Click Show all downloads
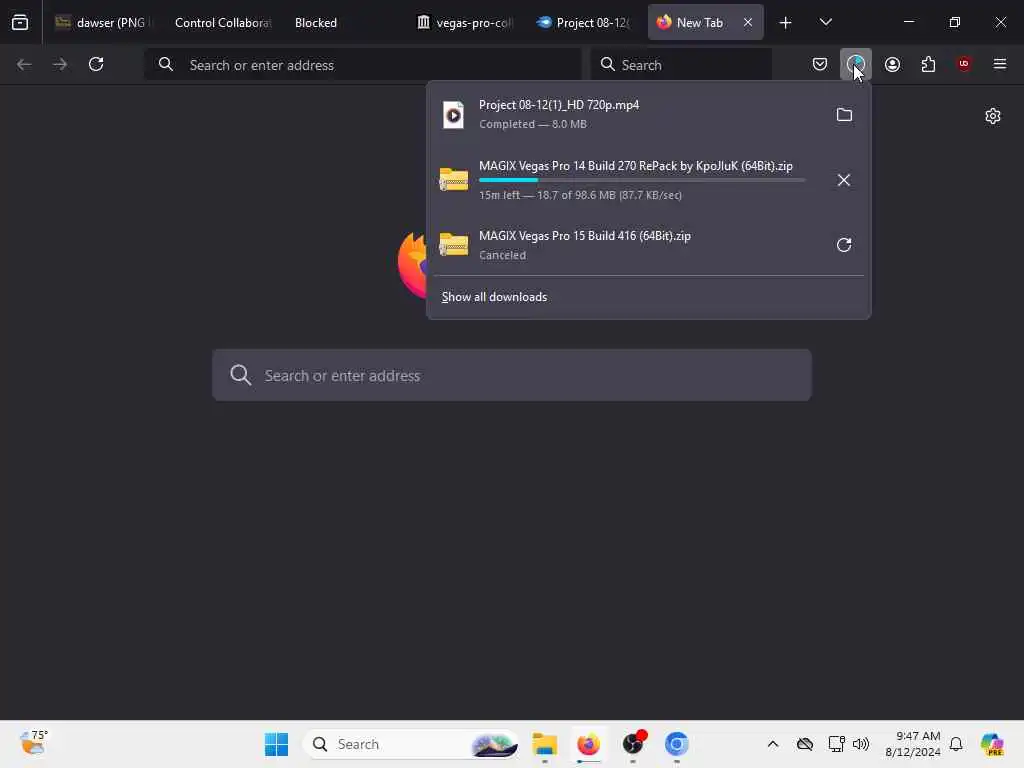This screenshot has width=1024, height=768. coord(494,297)
